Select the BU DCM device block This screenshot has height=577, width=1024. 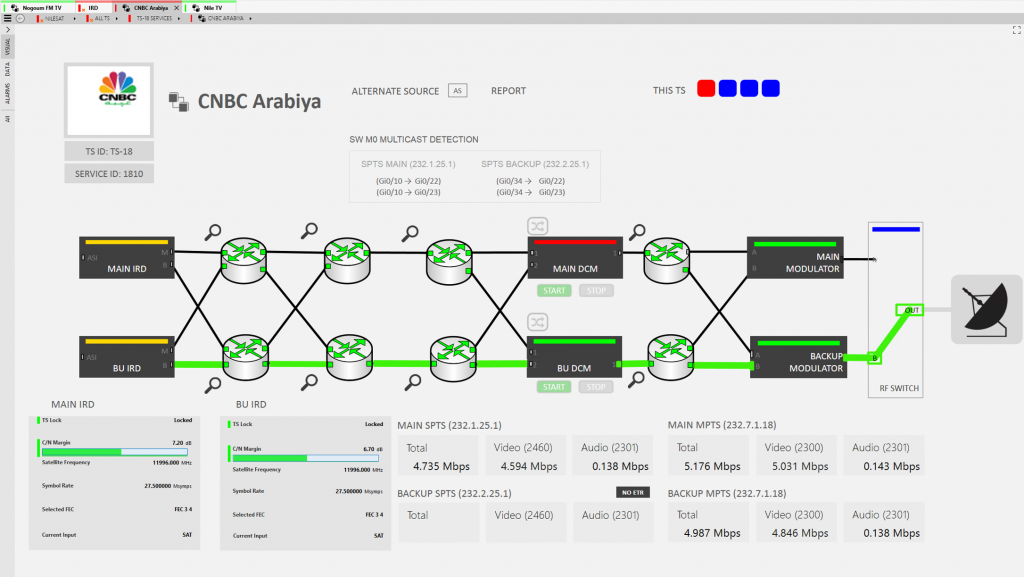[574, 356]
